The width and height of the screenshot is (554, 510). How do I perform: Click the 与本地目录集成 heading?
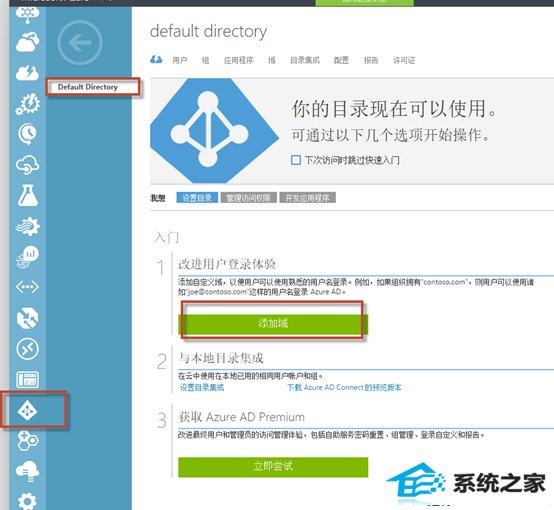[221, 358]
